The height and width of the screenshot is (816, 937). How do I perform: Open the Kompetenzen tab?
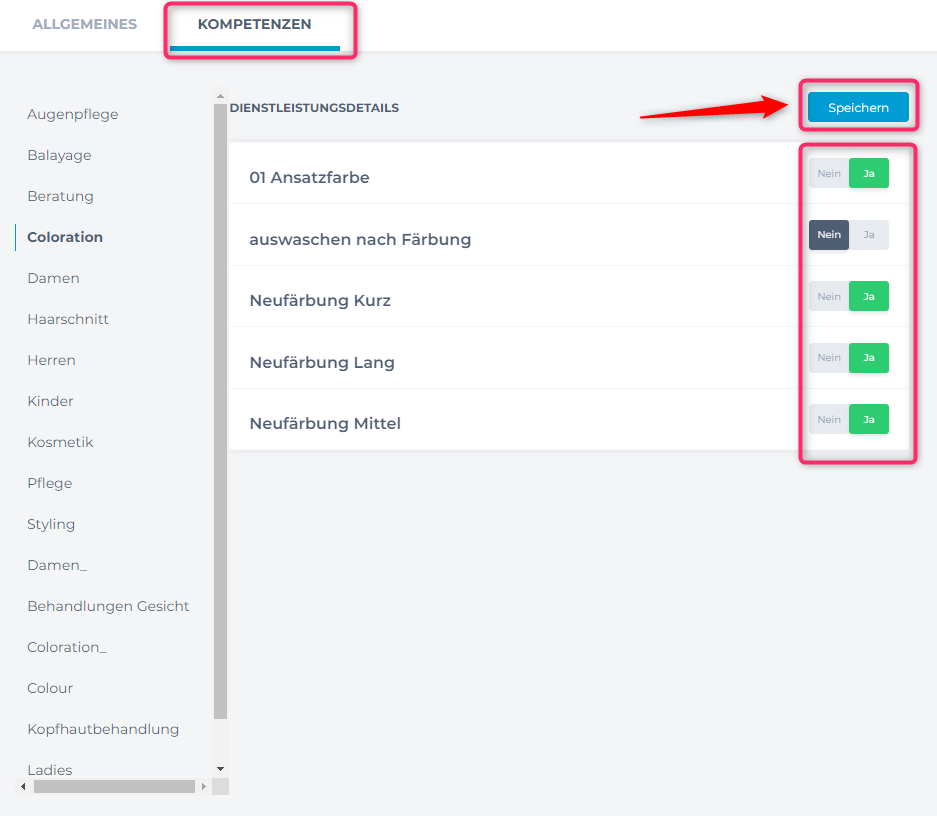pyautogui.click(x=254, y=24)
